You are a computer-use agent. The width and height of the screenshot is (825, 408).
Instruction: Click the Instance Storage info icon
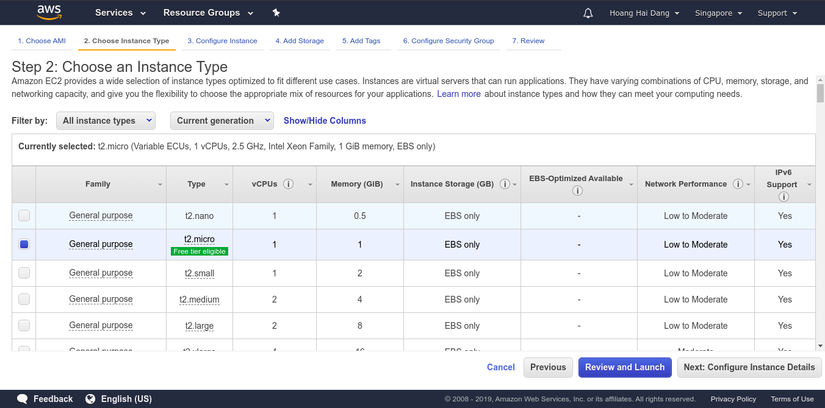point(504,184)
